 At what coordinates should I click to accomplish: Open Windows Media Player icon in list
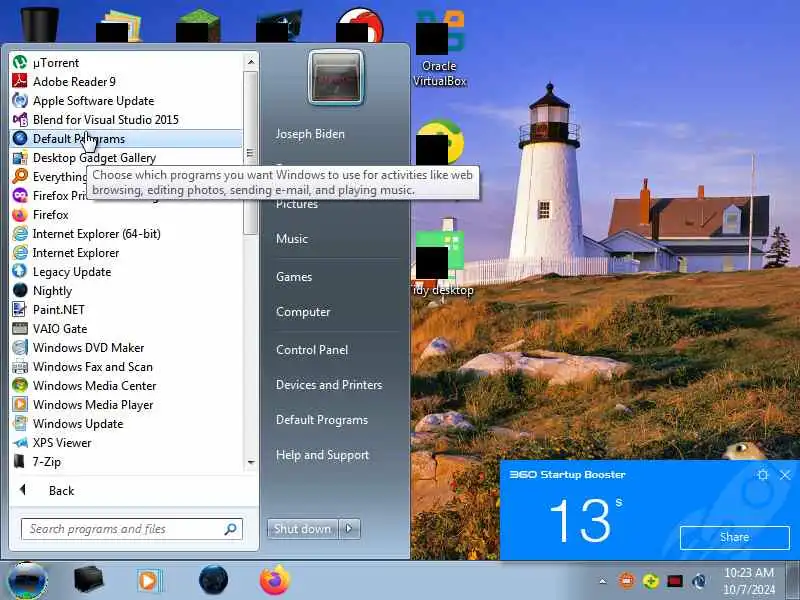tap(20, 405)
